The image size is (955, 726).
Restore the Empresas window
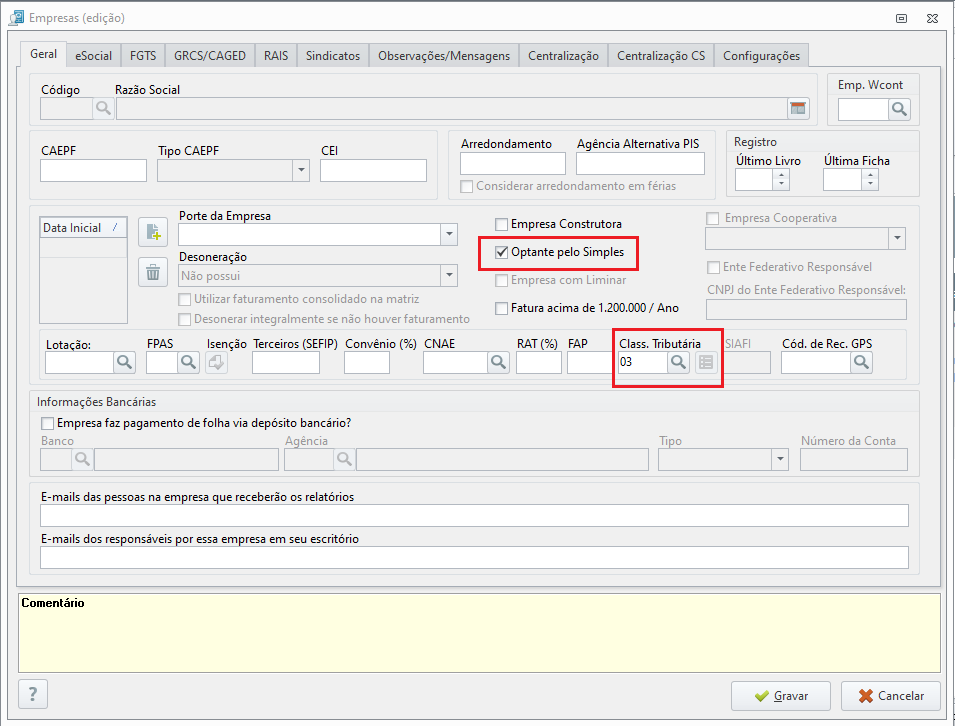coord(901,18)
